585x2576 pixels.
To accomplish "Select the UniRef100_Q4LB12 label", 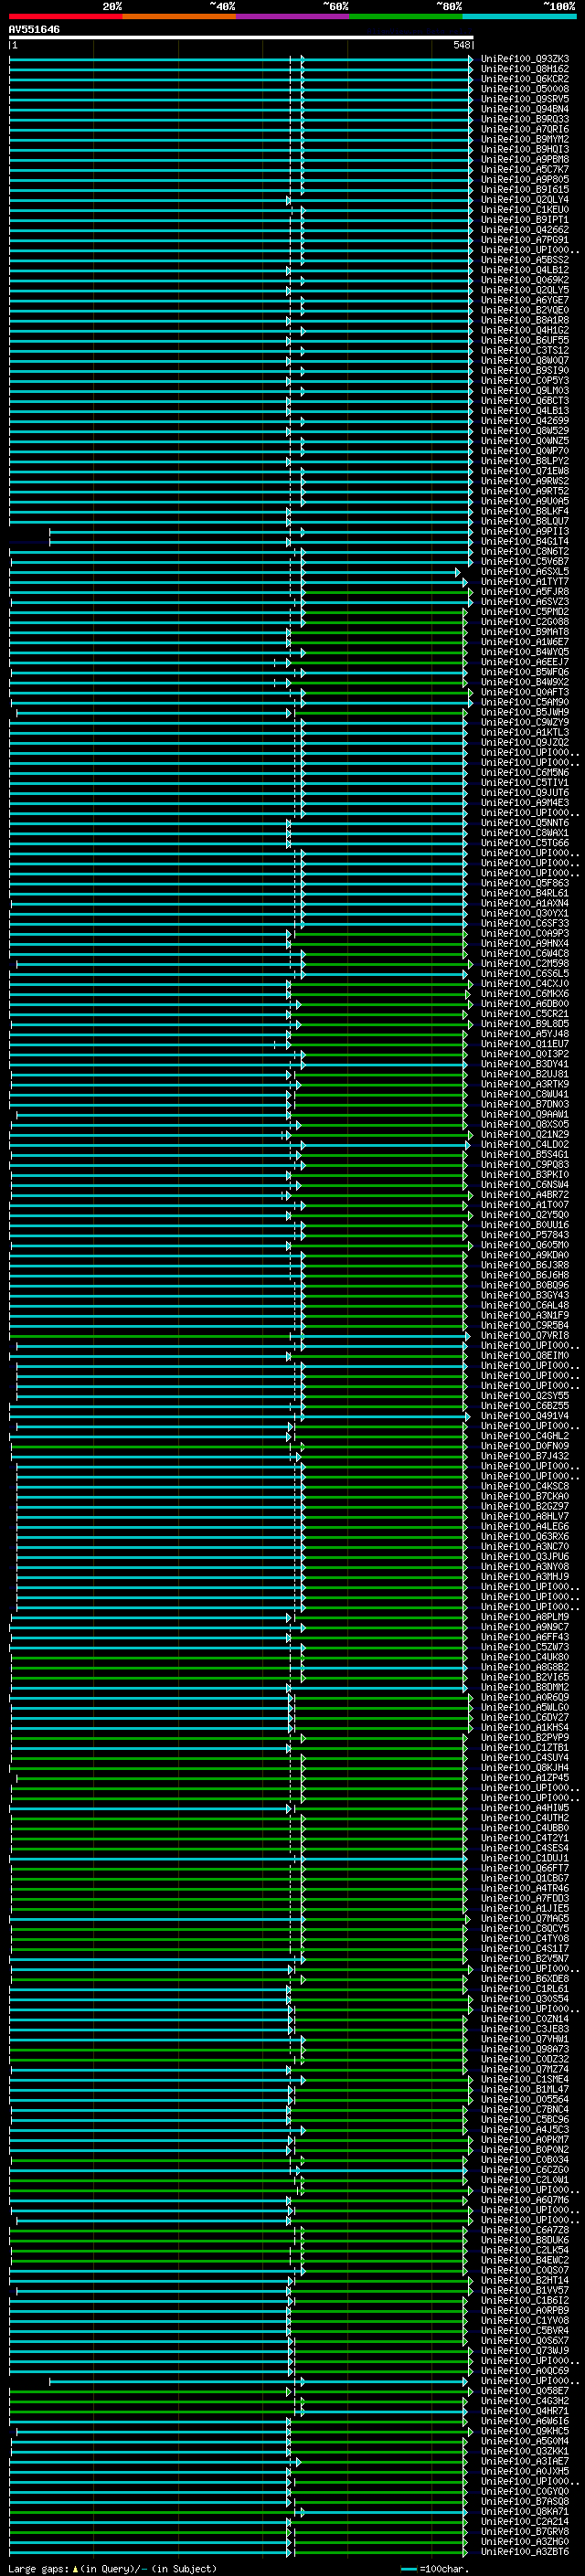I will (x=525, y=270).
